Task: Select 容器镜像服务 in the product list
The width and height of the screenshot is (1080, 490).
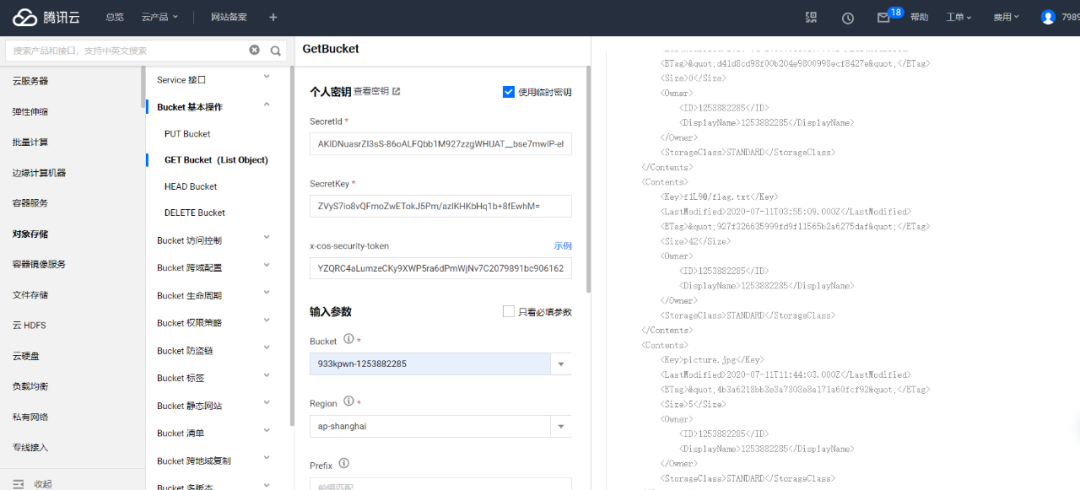Action: point(39,264)
